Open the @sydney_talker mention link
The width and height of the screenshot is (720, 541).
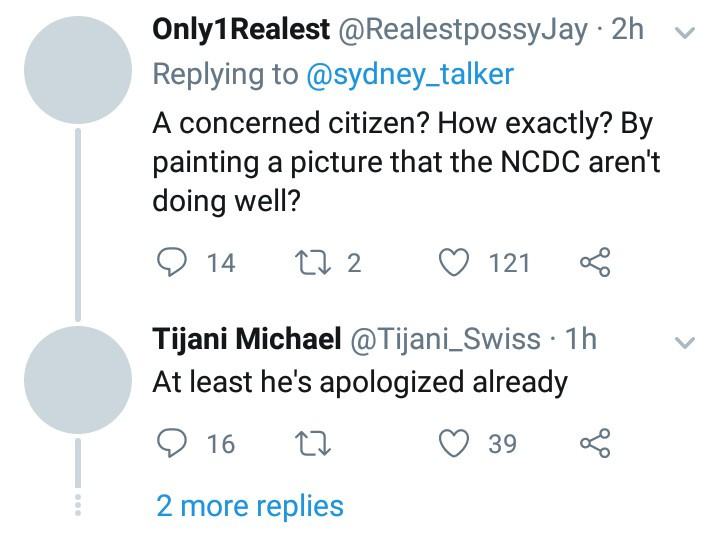tap(410, 74)
